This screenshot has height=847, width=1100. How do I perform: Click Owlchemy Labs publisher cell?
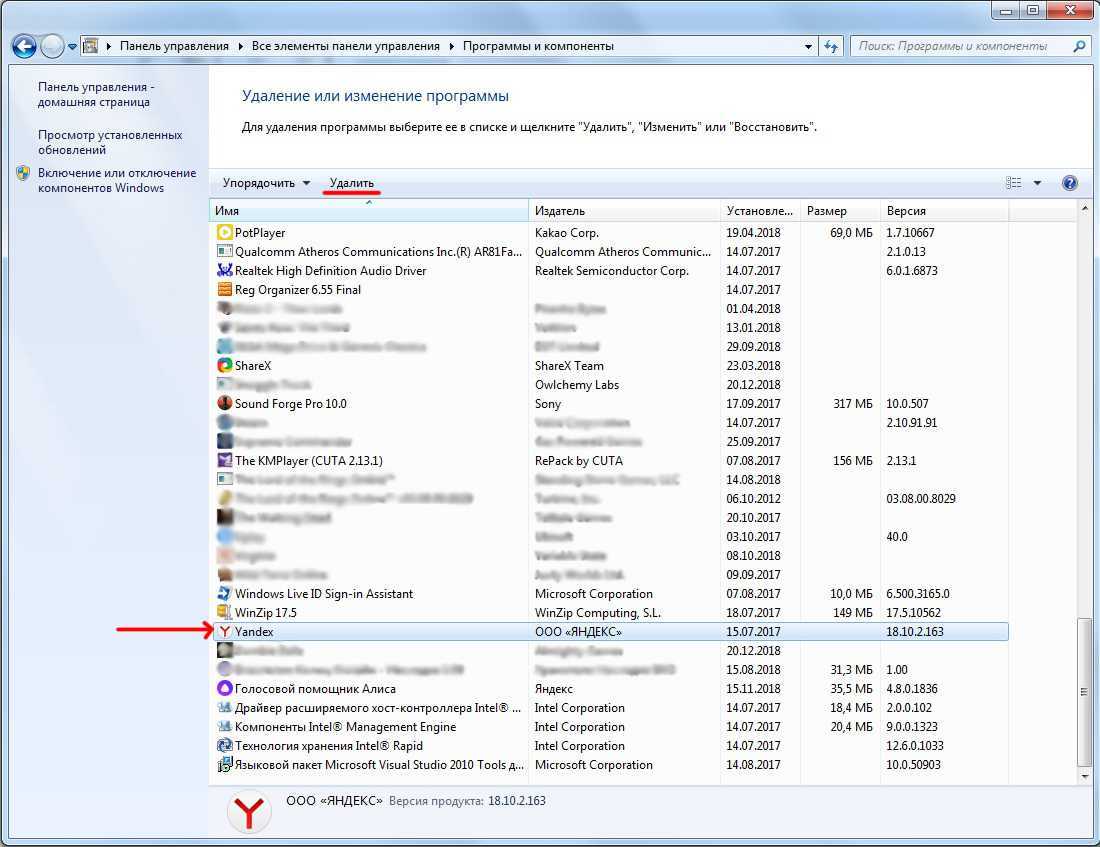(x=577, y=385)
